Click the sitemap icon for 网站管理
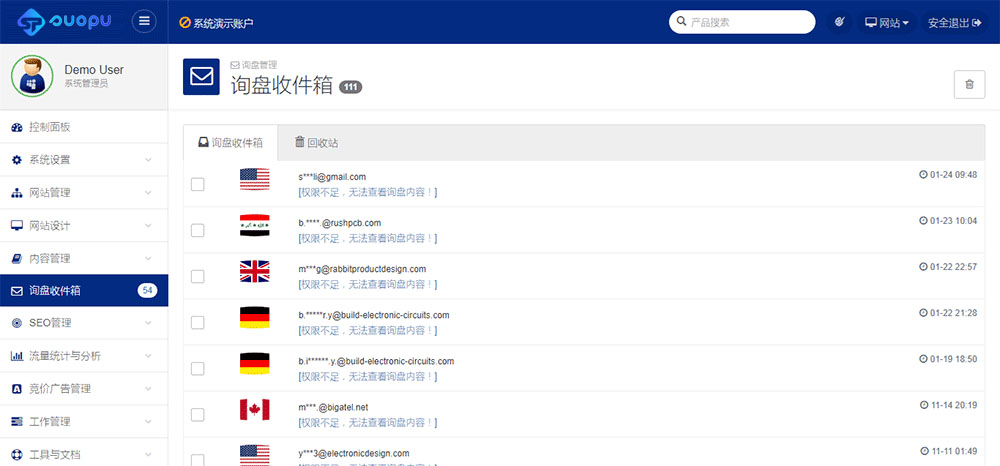The width and height of the screenshot is (1000, 466). coord(17,193)
